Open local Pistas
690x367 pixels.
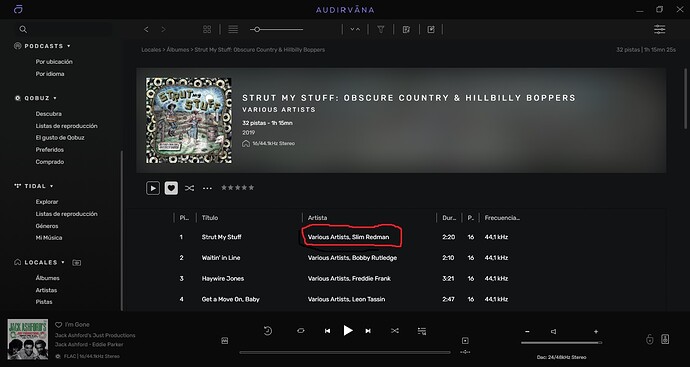(x=44, y=302)
